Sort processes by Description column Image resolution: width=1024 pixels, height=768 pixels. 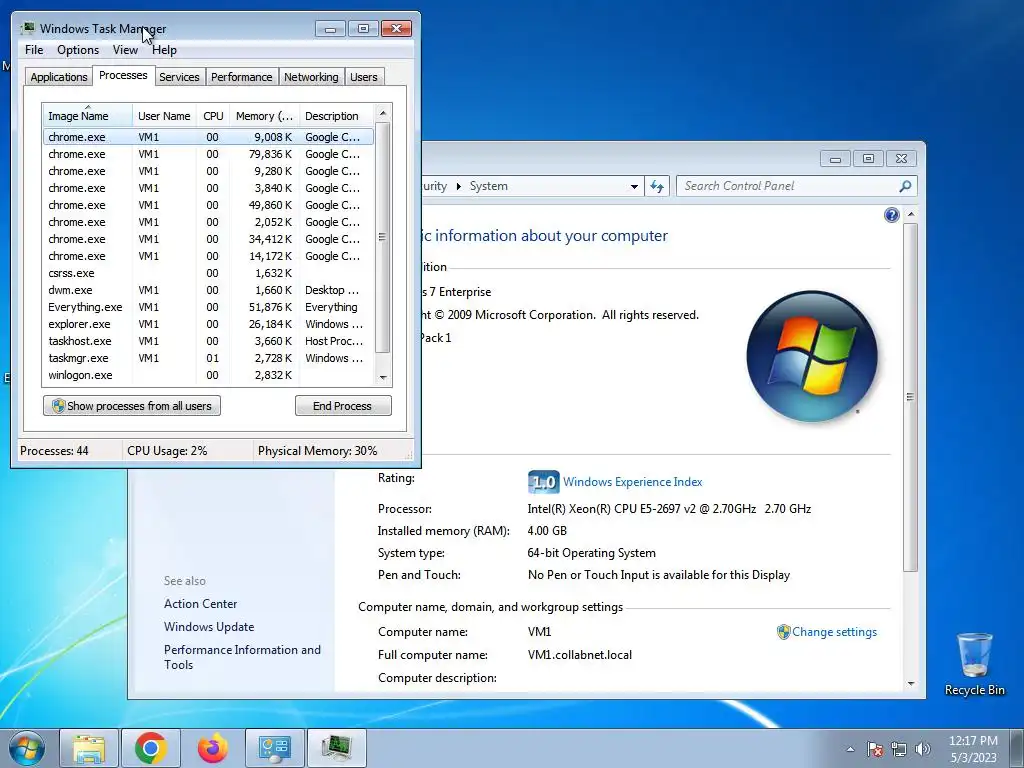336,116
